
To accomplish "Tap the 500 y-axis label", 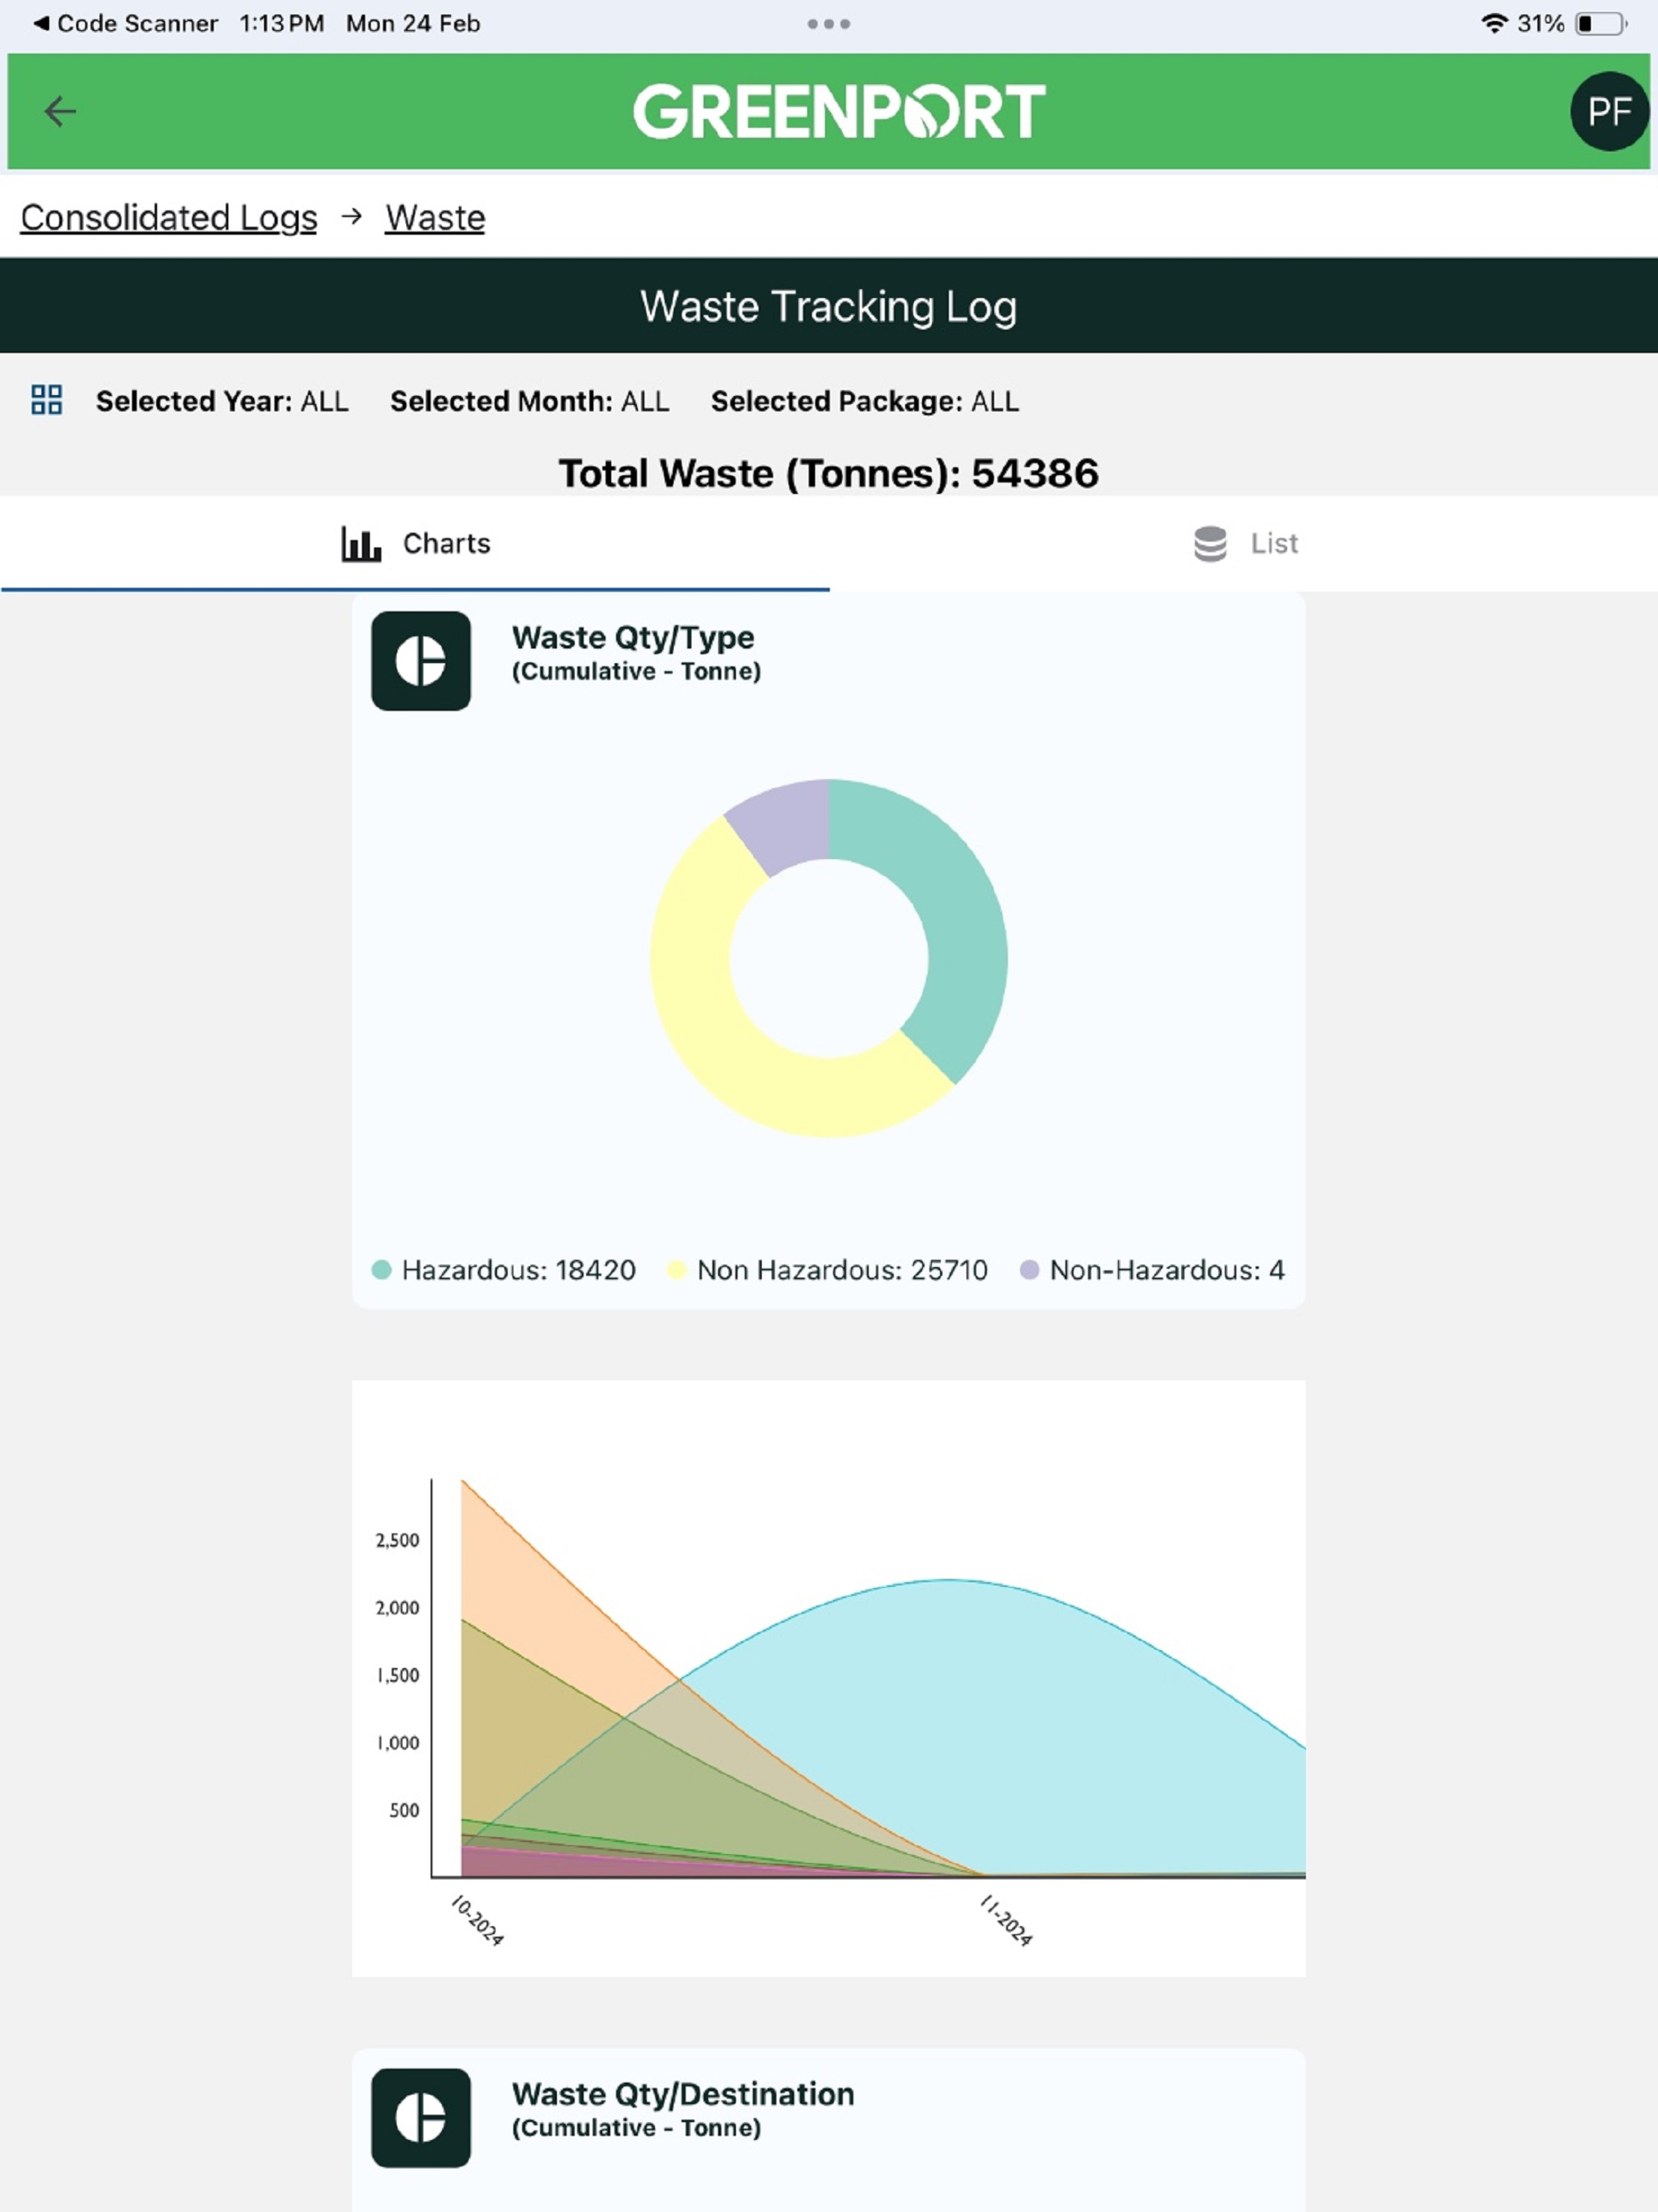I will [404, 1810].
